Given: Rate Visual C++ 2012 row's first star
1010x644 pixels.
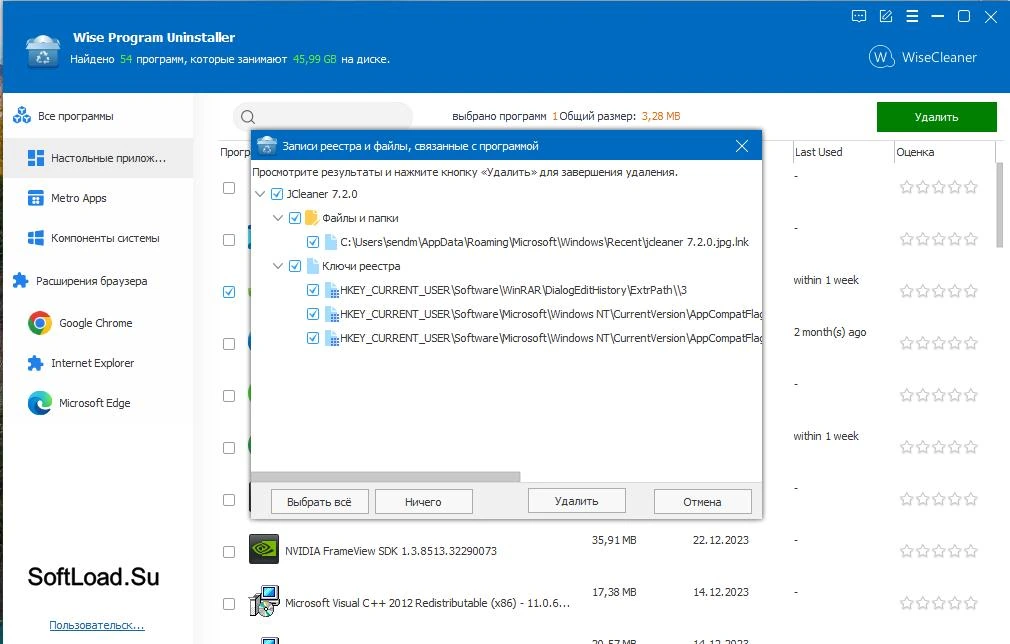Looking at the screenshot, I should (906, 603).
